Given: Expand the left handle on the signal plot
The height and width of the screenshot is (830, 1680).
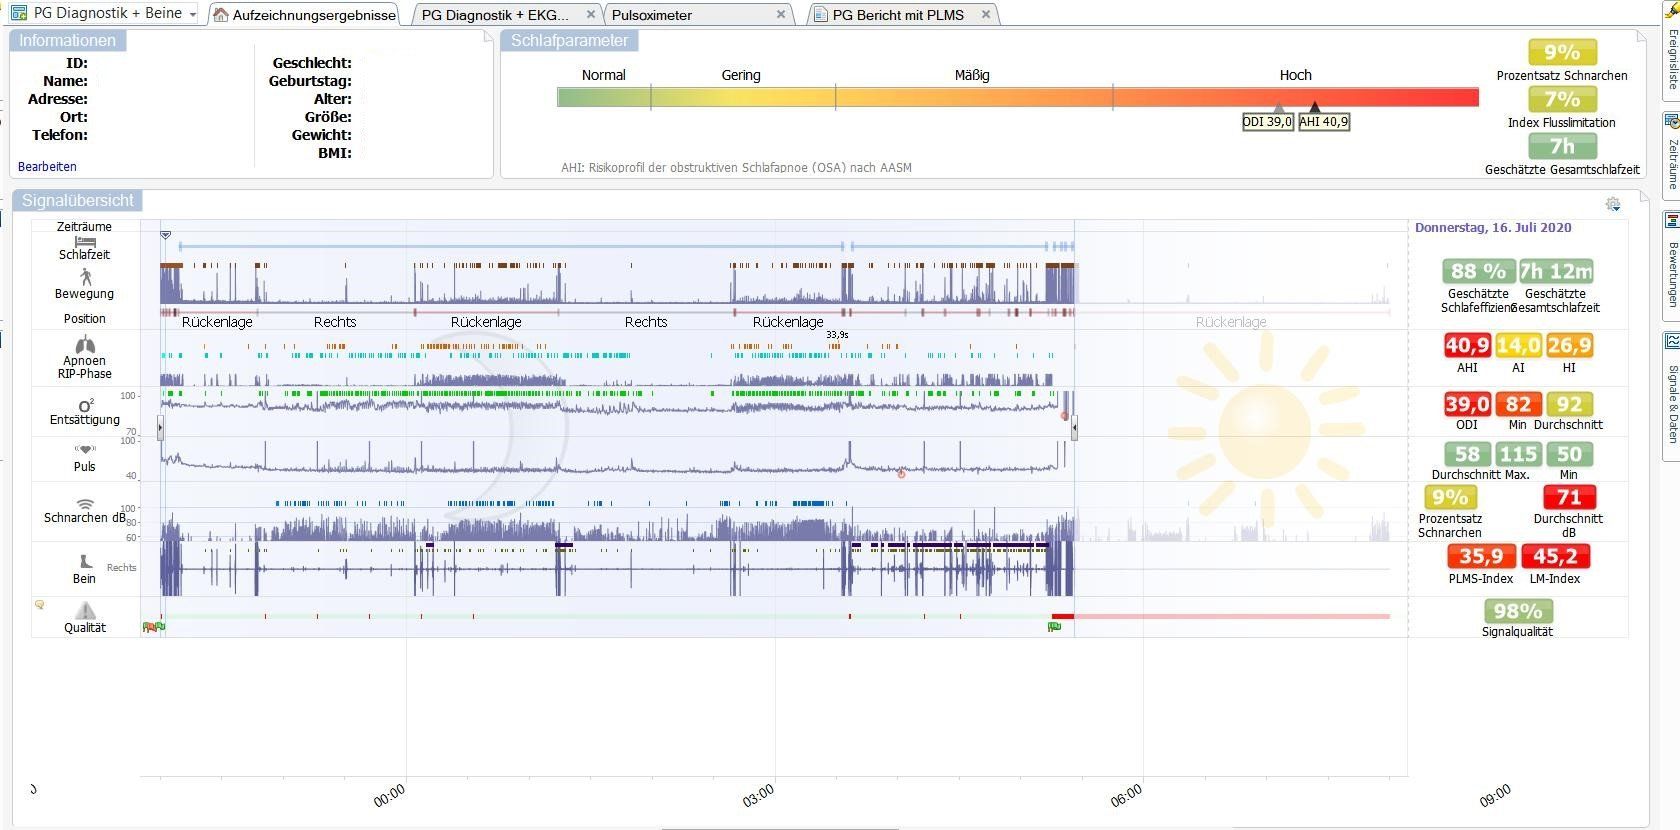Looking at the screenshot, I should click(160, 428).
